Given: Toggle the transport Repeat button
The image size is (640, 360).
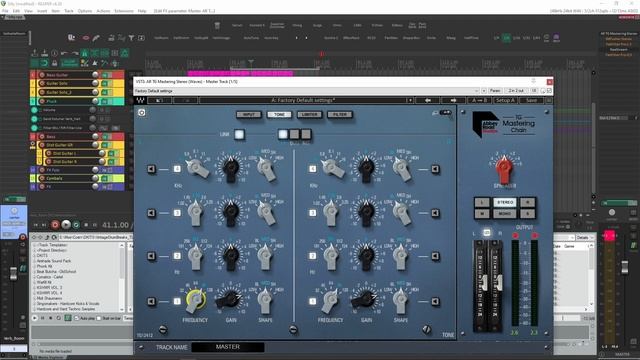Looking at the screenshot, I should point(76,225).
